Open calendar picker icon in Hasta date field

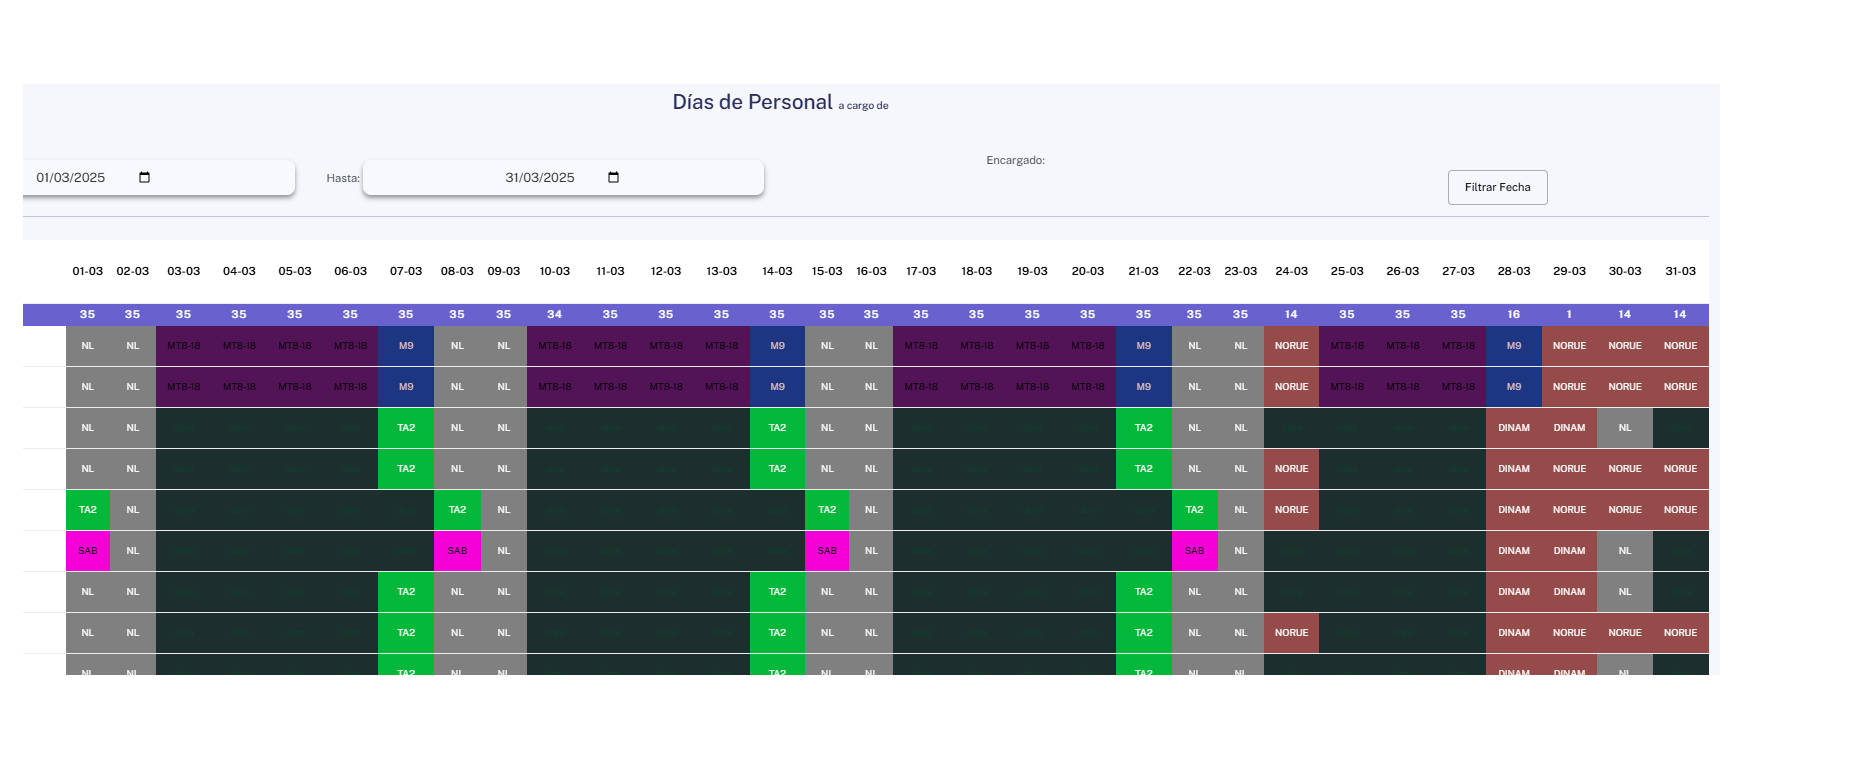[613, 178]
